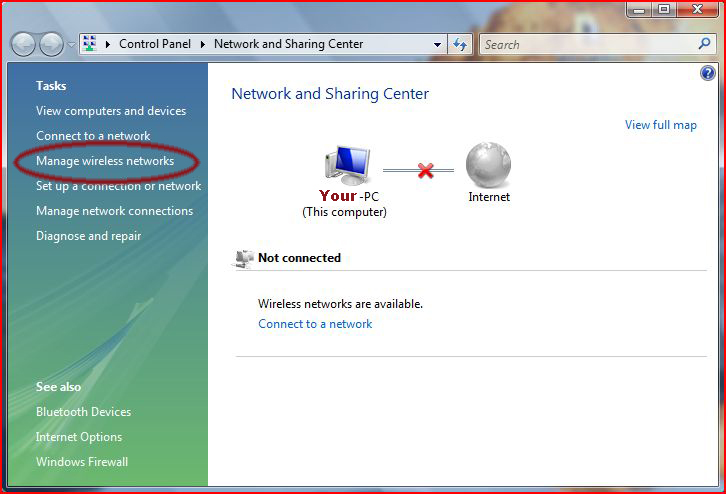Open Manage network connections
Viewport: 726px width, 494px height.
coord(114,211)
